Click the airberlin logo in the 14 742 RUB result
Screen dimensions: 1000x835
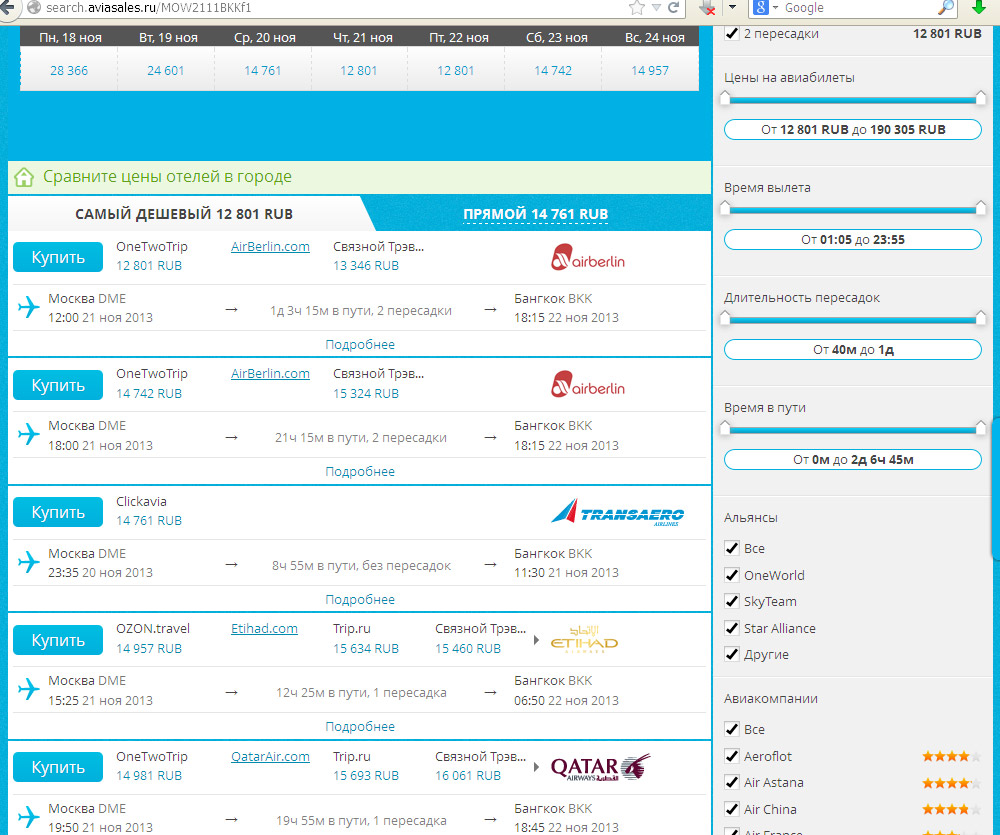(587, 384)
